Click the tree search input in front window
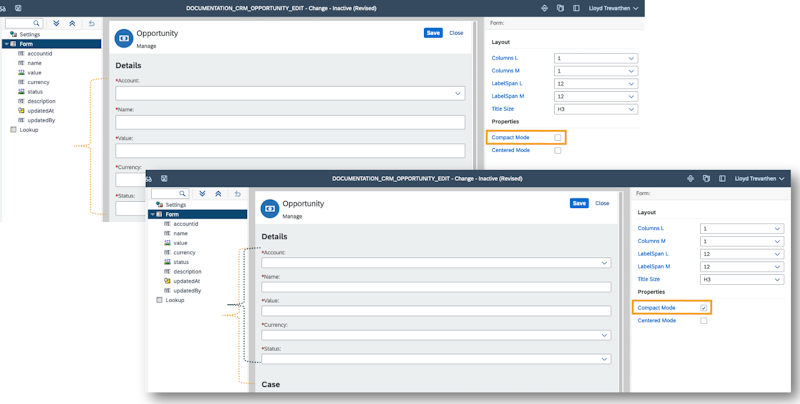 (165, 193)
